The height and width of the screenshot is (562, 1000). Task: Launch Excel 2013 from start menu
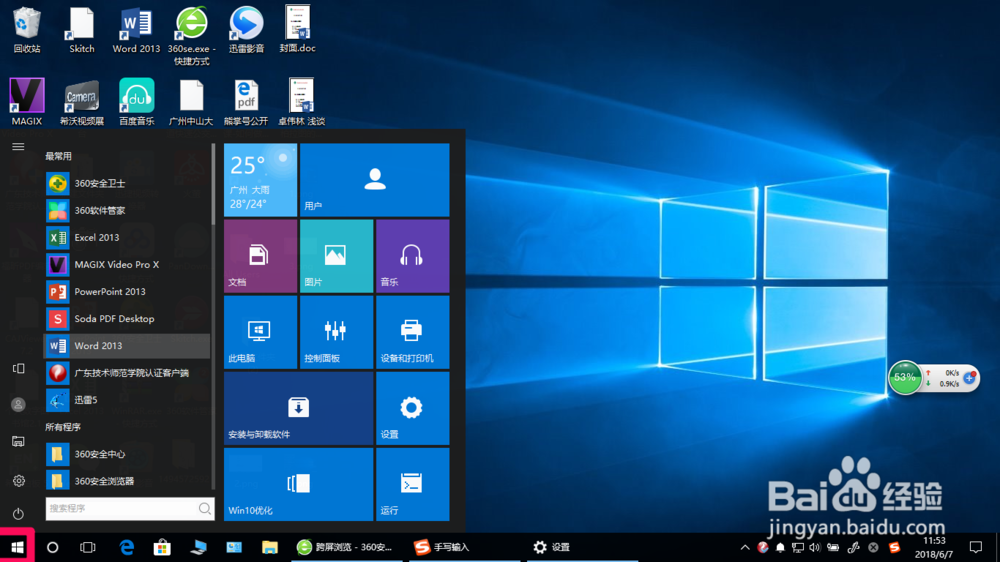(x=127, y=237)
